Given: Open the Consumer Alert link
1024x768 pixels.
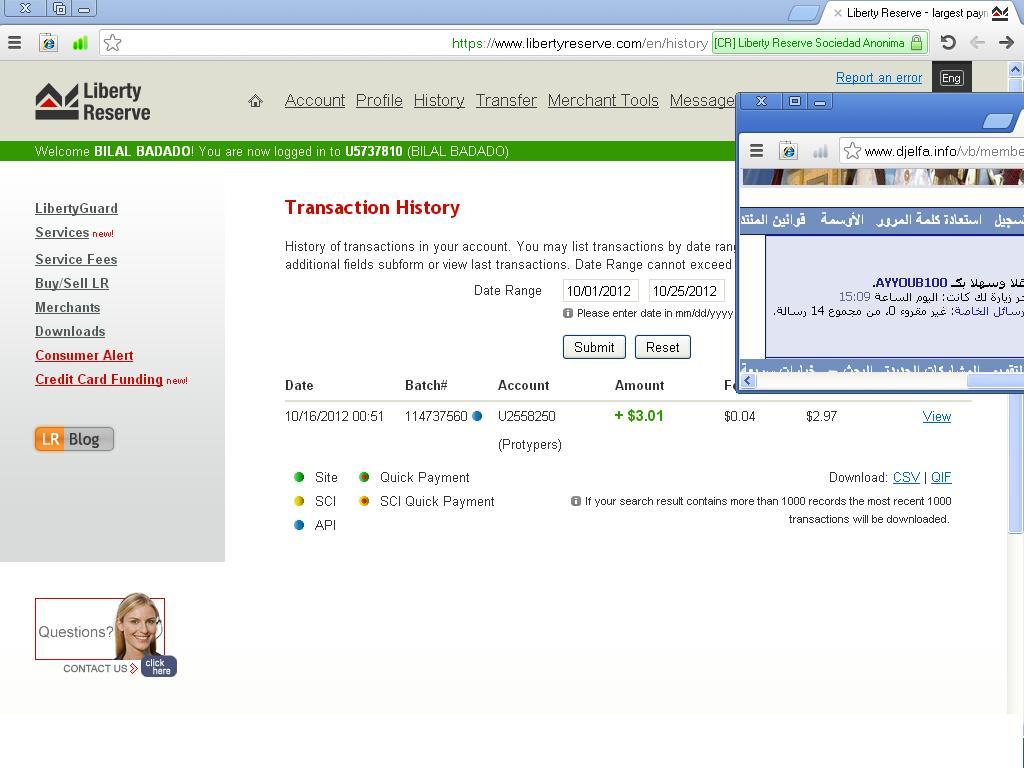Looking at the screenshot, I should pyautogui.click(x=84, y=355).
